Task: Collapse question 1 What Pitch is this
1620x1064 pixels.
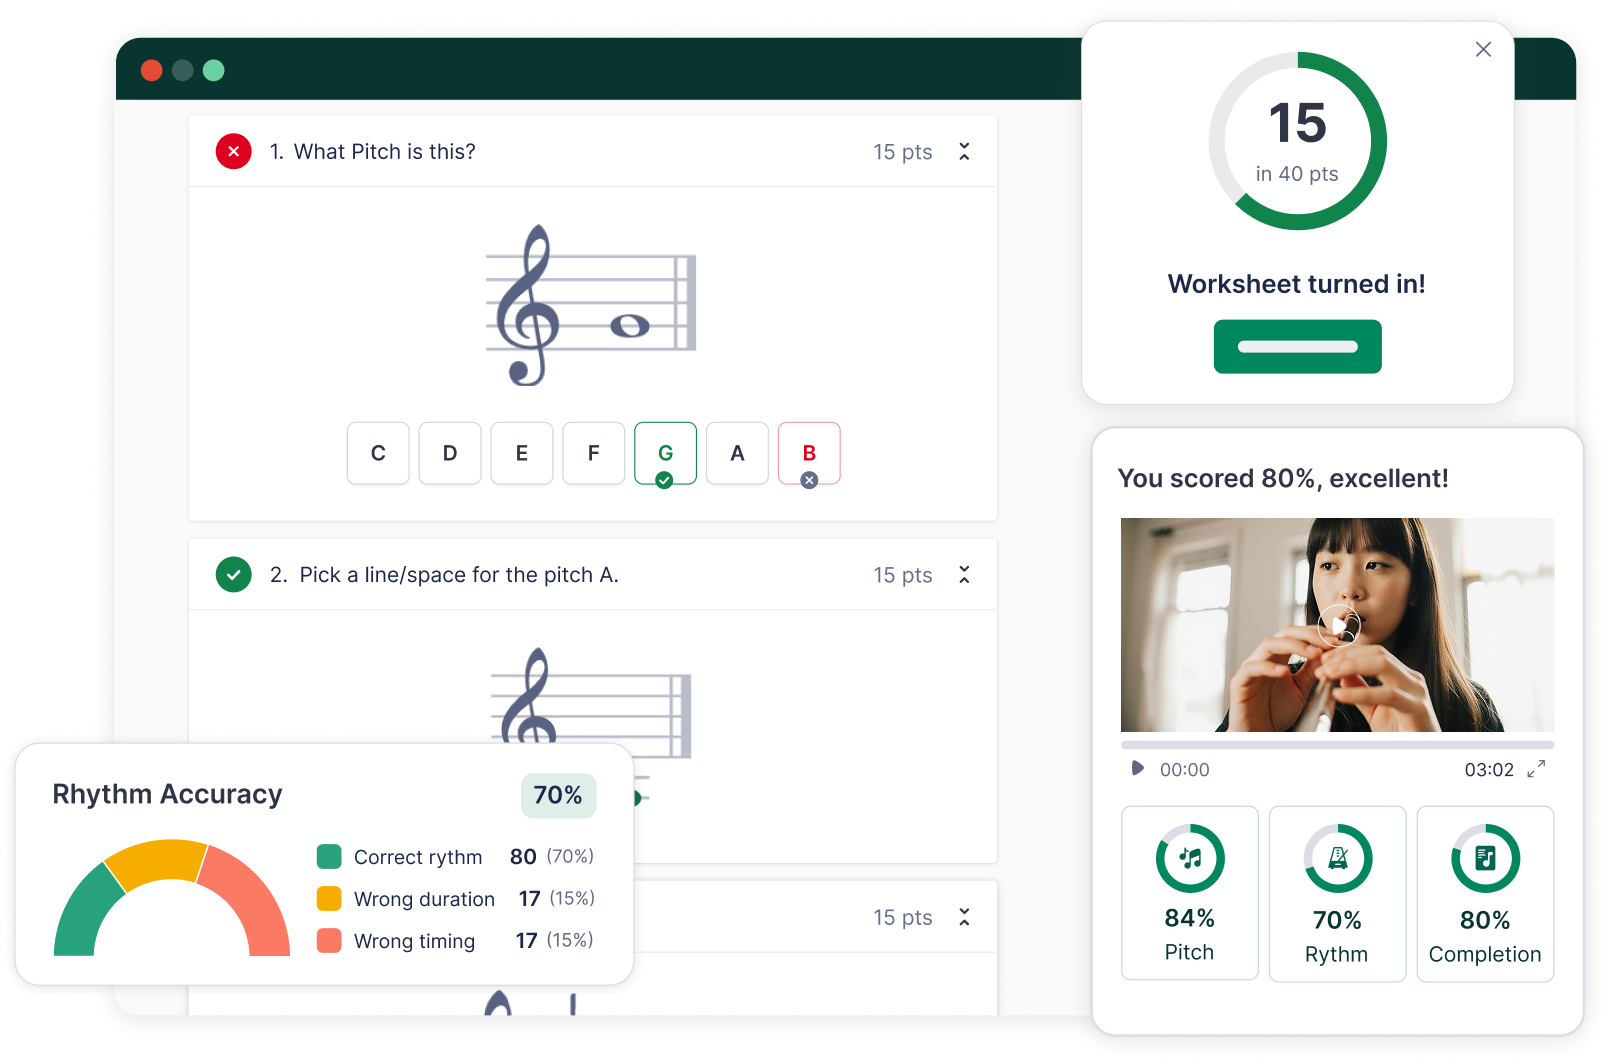Action: pos(964,151)
